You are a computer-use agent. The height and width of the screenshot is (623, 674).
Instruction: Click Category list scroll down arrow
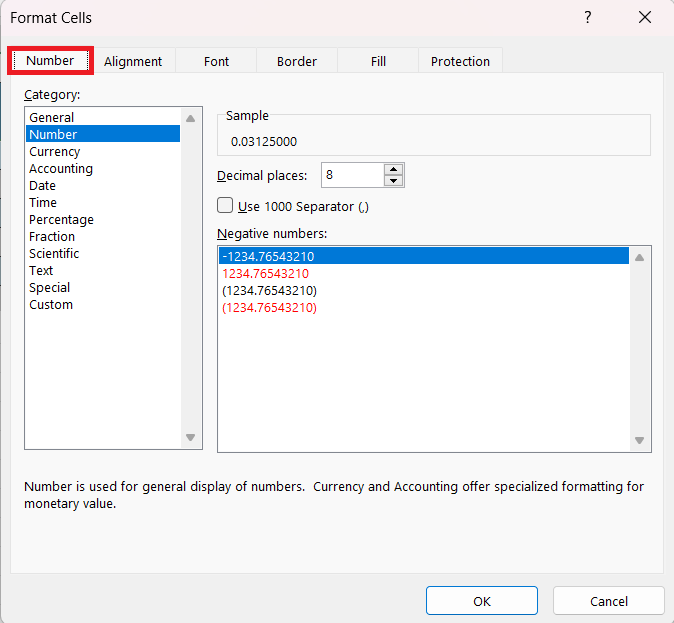point(191,437)
